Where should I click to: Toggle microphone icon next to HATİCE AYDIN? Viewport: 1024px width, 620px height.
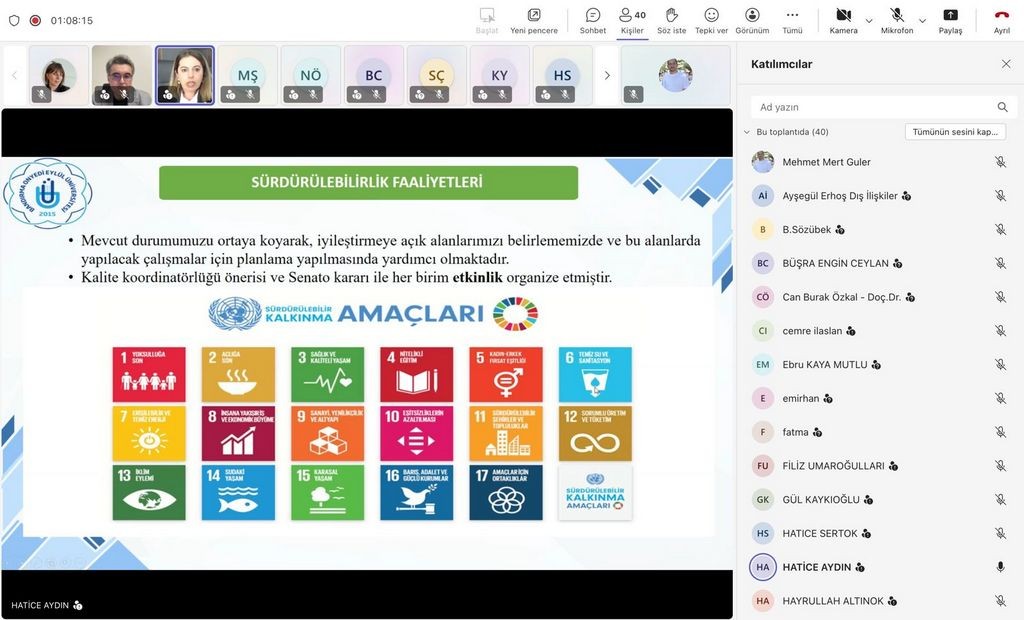pos(1000,567)
